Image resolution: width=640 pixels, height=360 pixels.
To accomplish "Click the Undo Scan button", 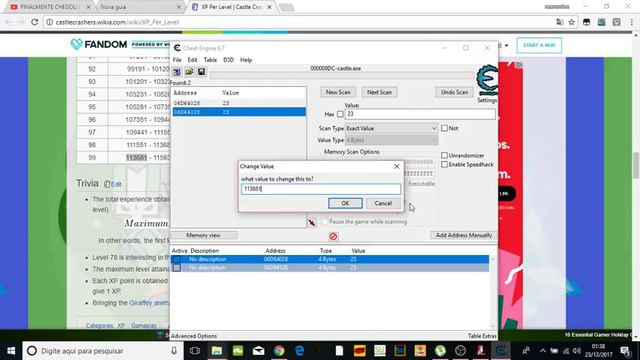I will pos(454,92).
